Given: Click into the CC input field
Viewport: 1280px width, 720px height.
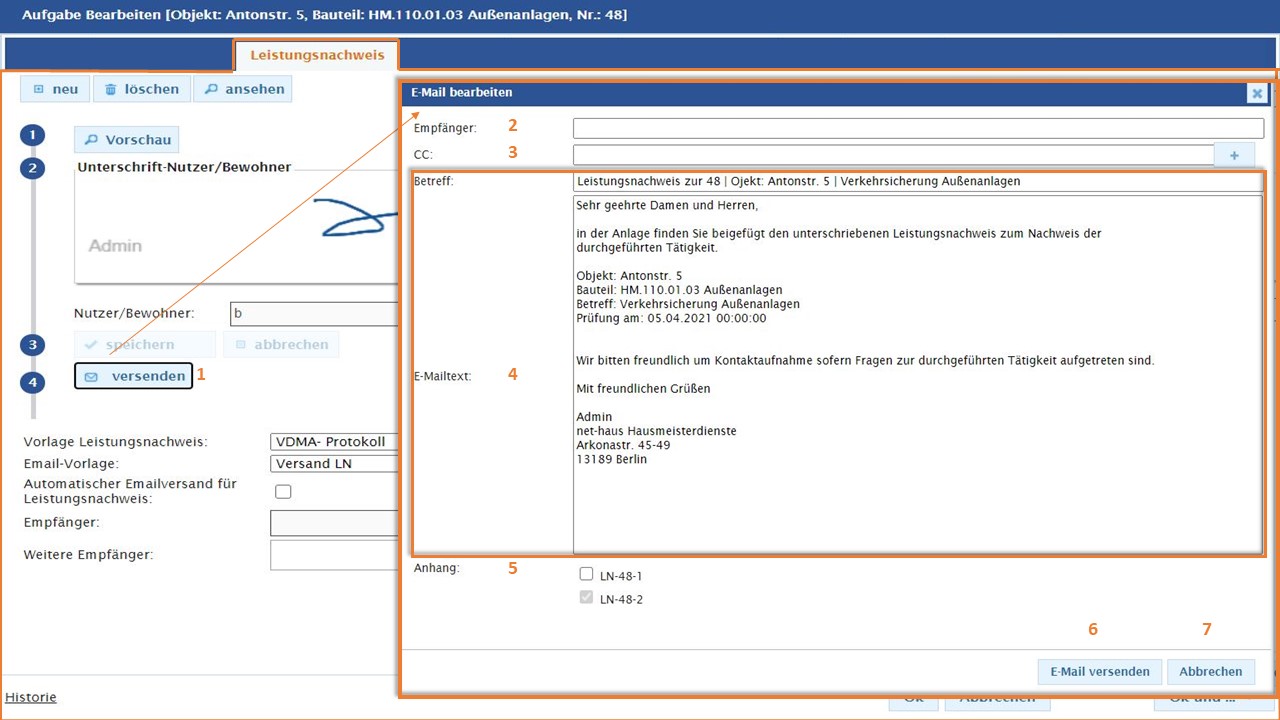Looking at the screenshot, I should (x=893, y=155).
